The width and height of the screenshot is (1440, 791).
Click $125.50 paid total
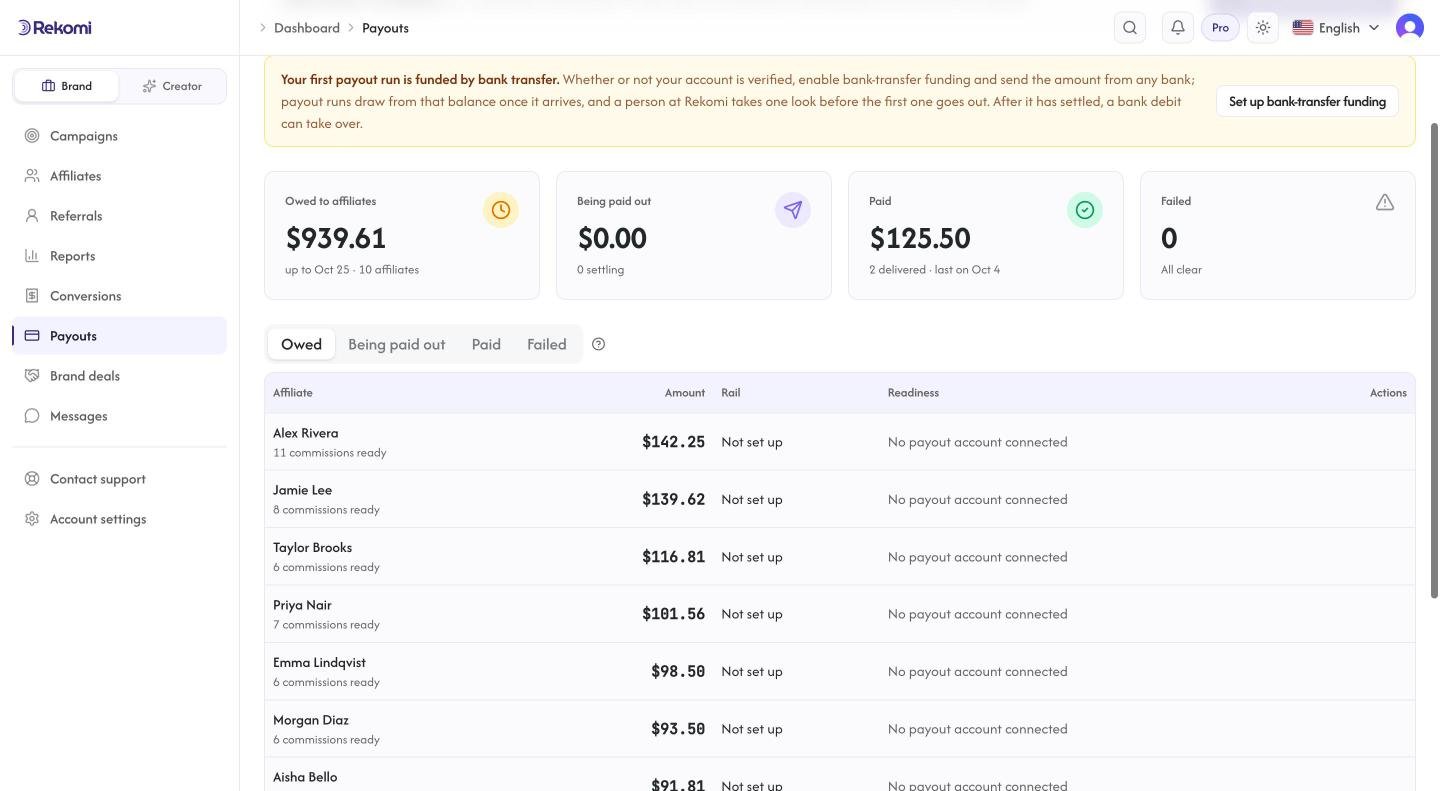click(920, 238)
